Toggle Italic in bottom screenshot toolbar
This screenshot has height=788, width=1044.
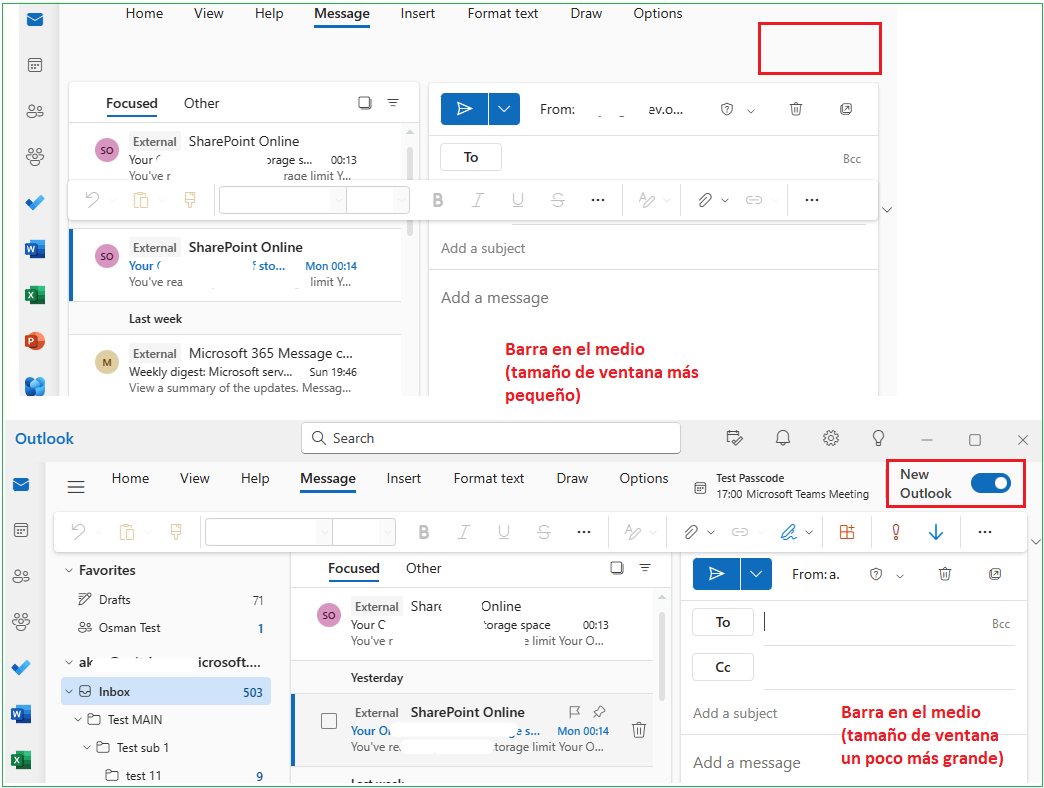pyautogui.click(x=463, y=532)
